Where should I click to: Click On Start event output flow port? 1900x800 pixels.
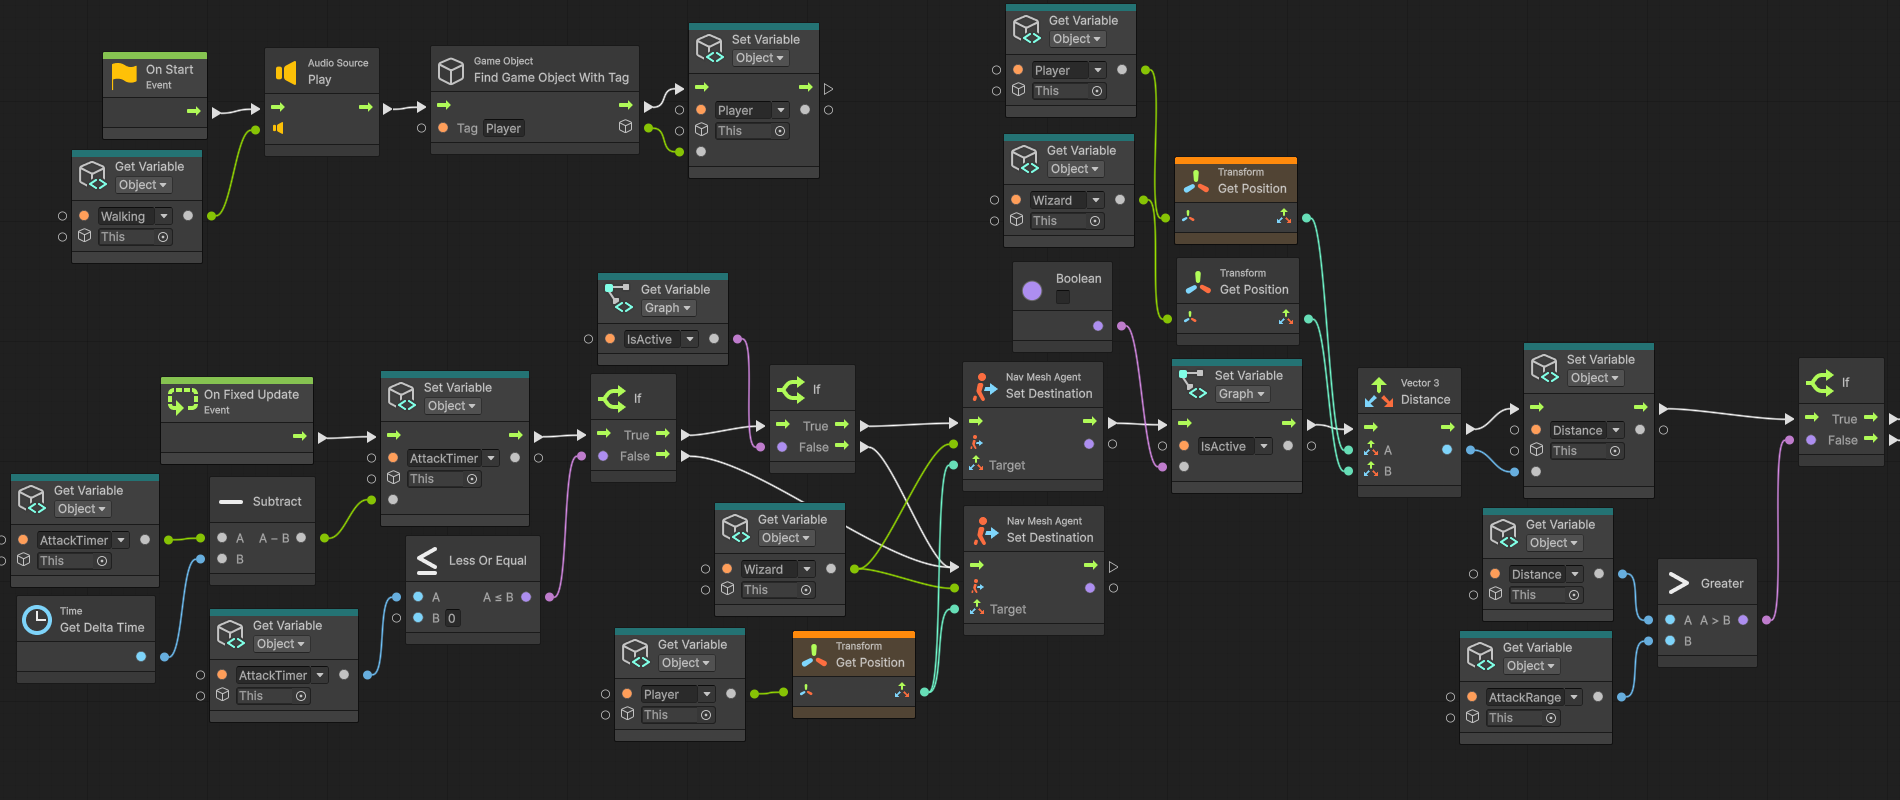pos(193,111)
